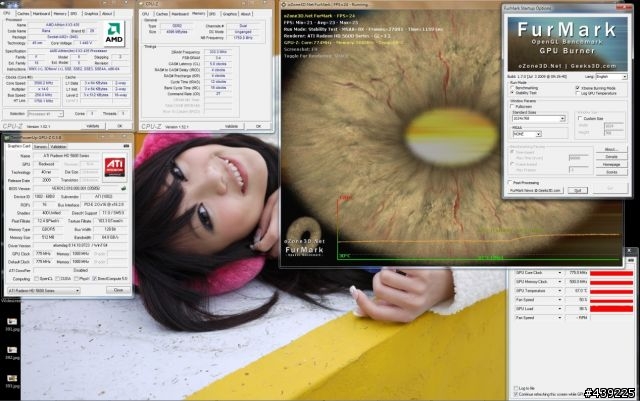Select the 003.jpg desktop icon
This screenshot has width=640, height=401.
[11, 381]
